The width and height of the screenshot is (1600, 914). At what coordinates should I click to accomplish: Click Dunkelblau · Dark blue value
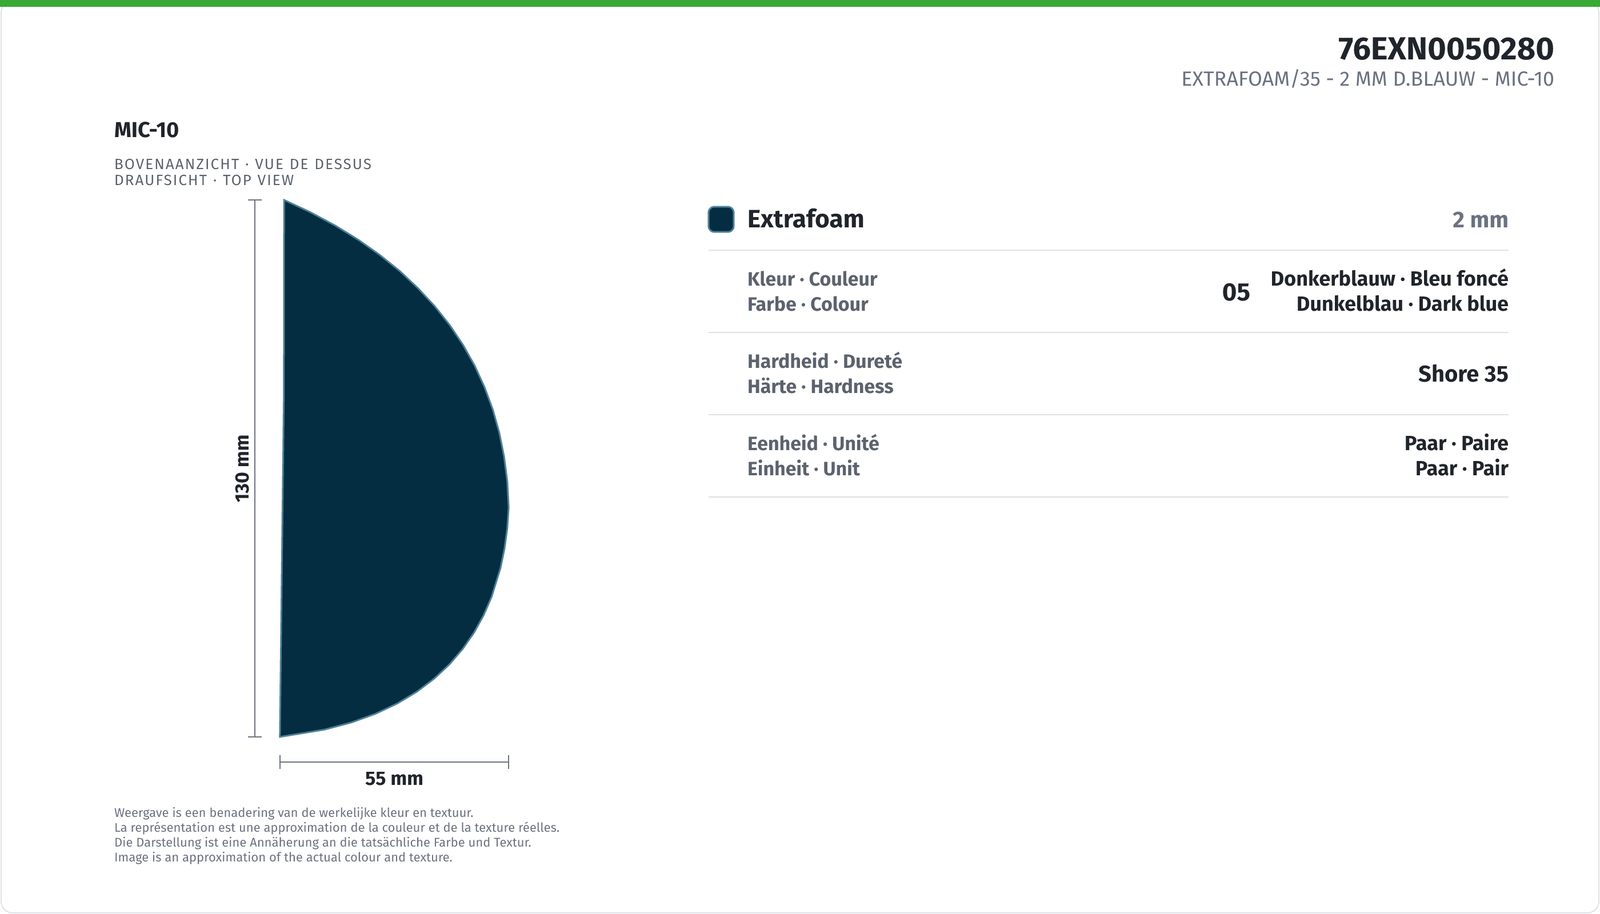click(x=1402, y=304)
